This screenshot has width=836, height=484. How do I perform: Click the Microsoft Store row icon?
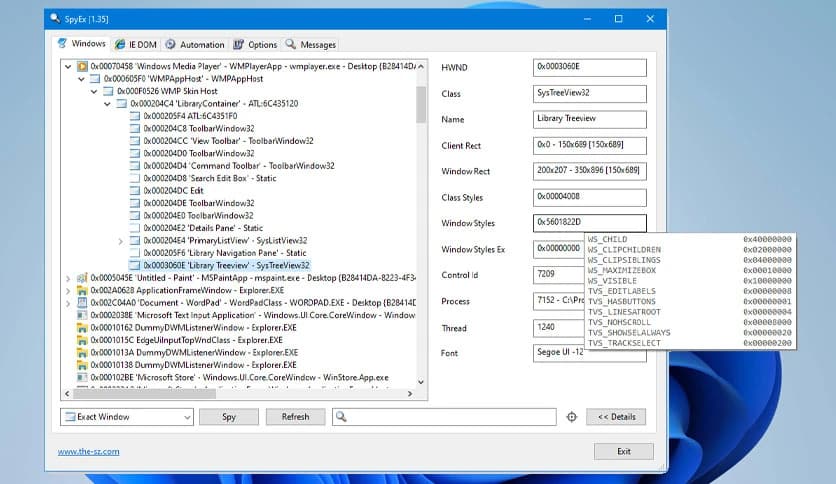82,377
